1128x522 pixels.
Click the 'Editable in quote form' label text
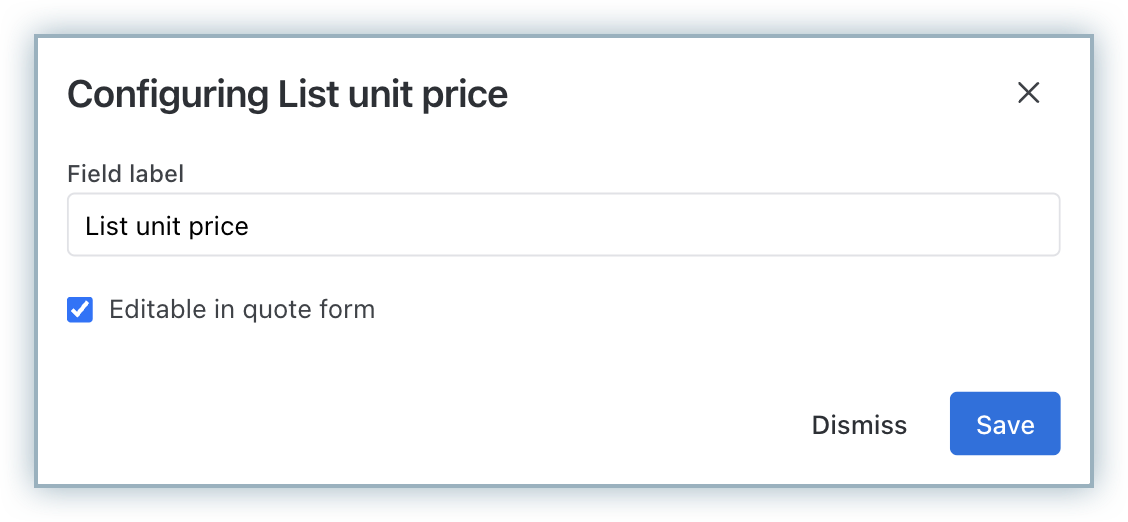[x=242, y=310]
